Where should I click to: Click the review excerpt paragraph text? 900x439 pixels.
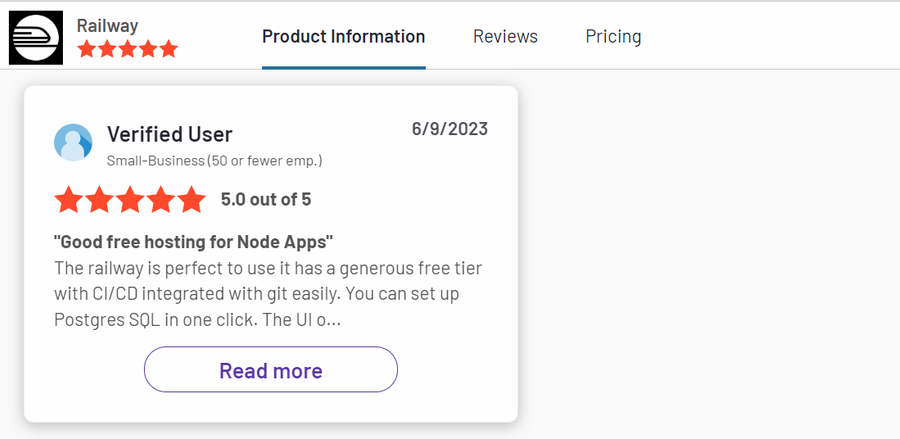click(268, 294)
